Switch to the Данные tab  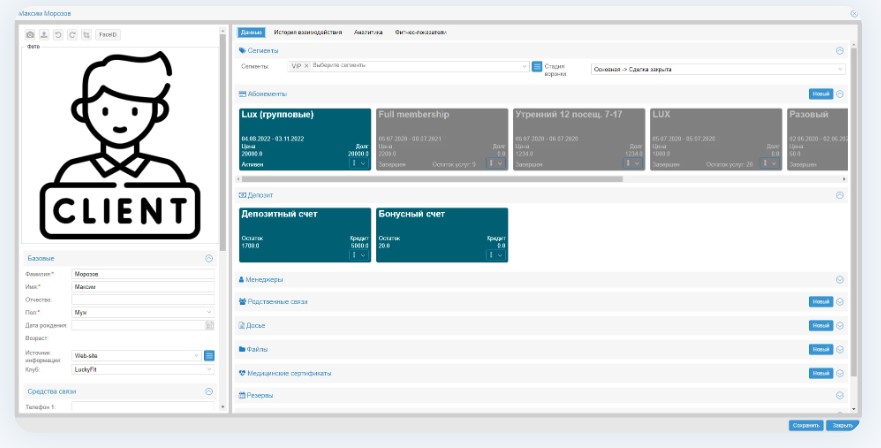coord(251,33)
